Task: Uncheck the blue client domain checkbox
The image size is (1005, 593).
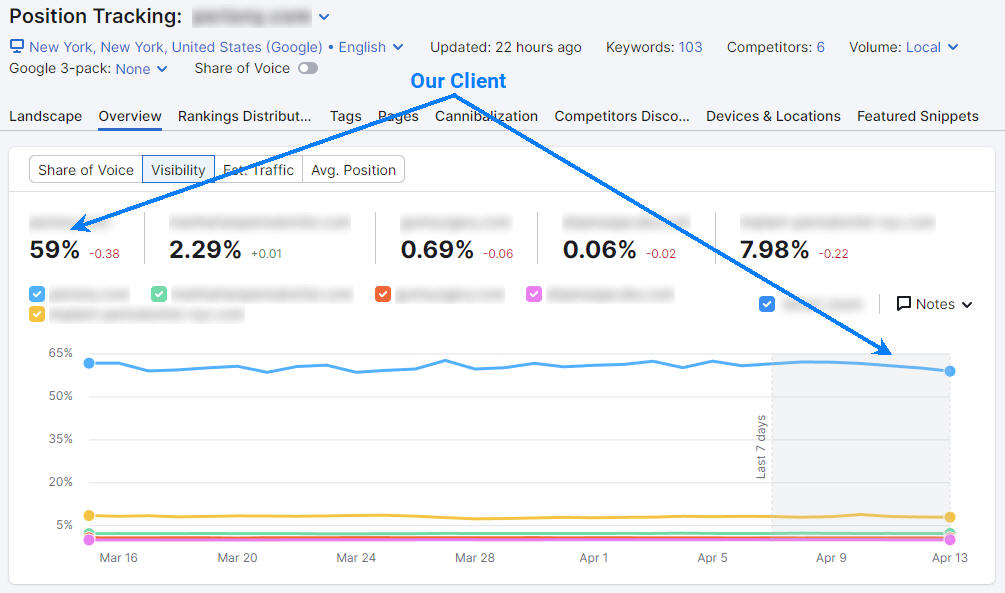Action: (36, 294)
